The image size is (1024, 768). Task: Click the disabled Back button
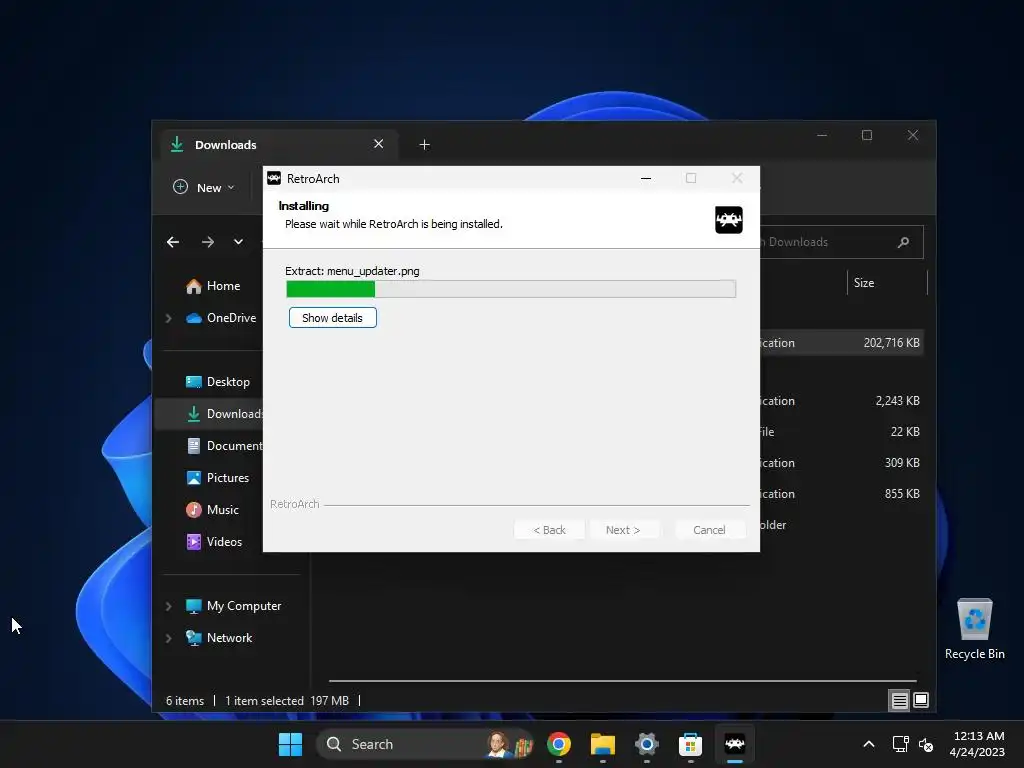(x=549, y=530)
